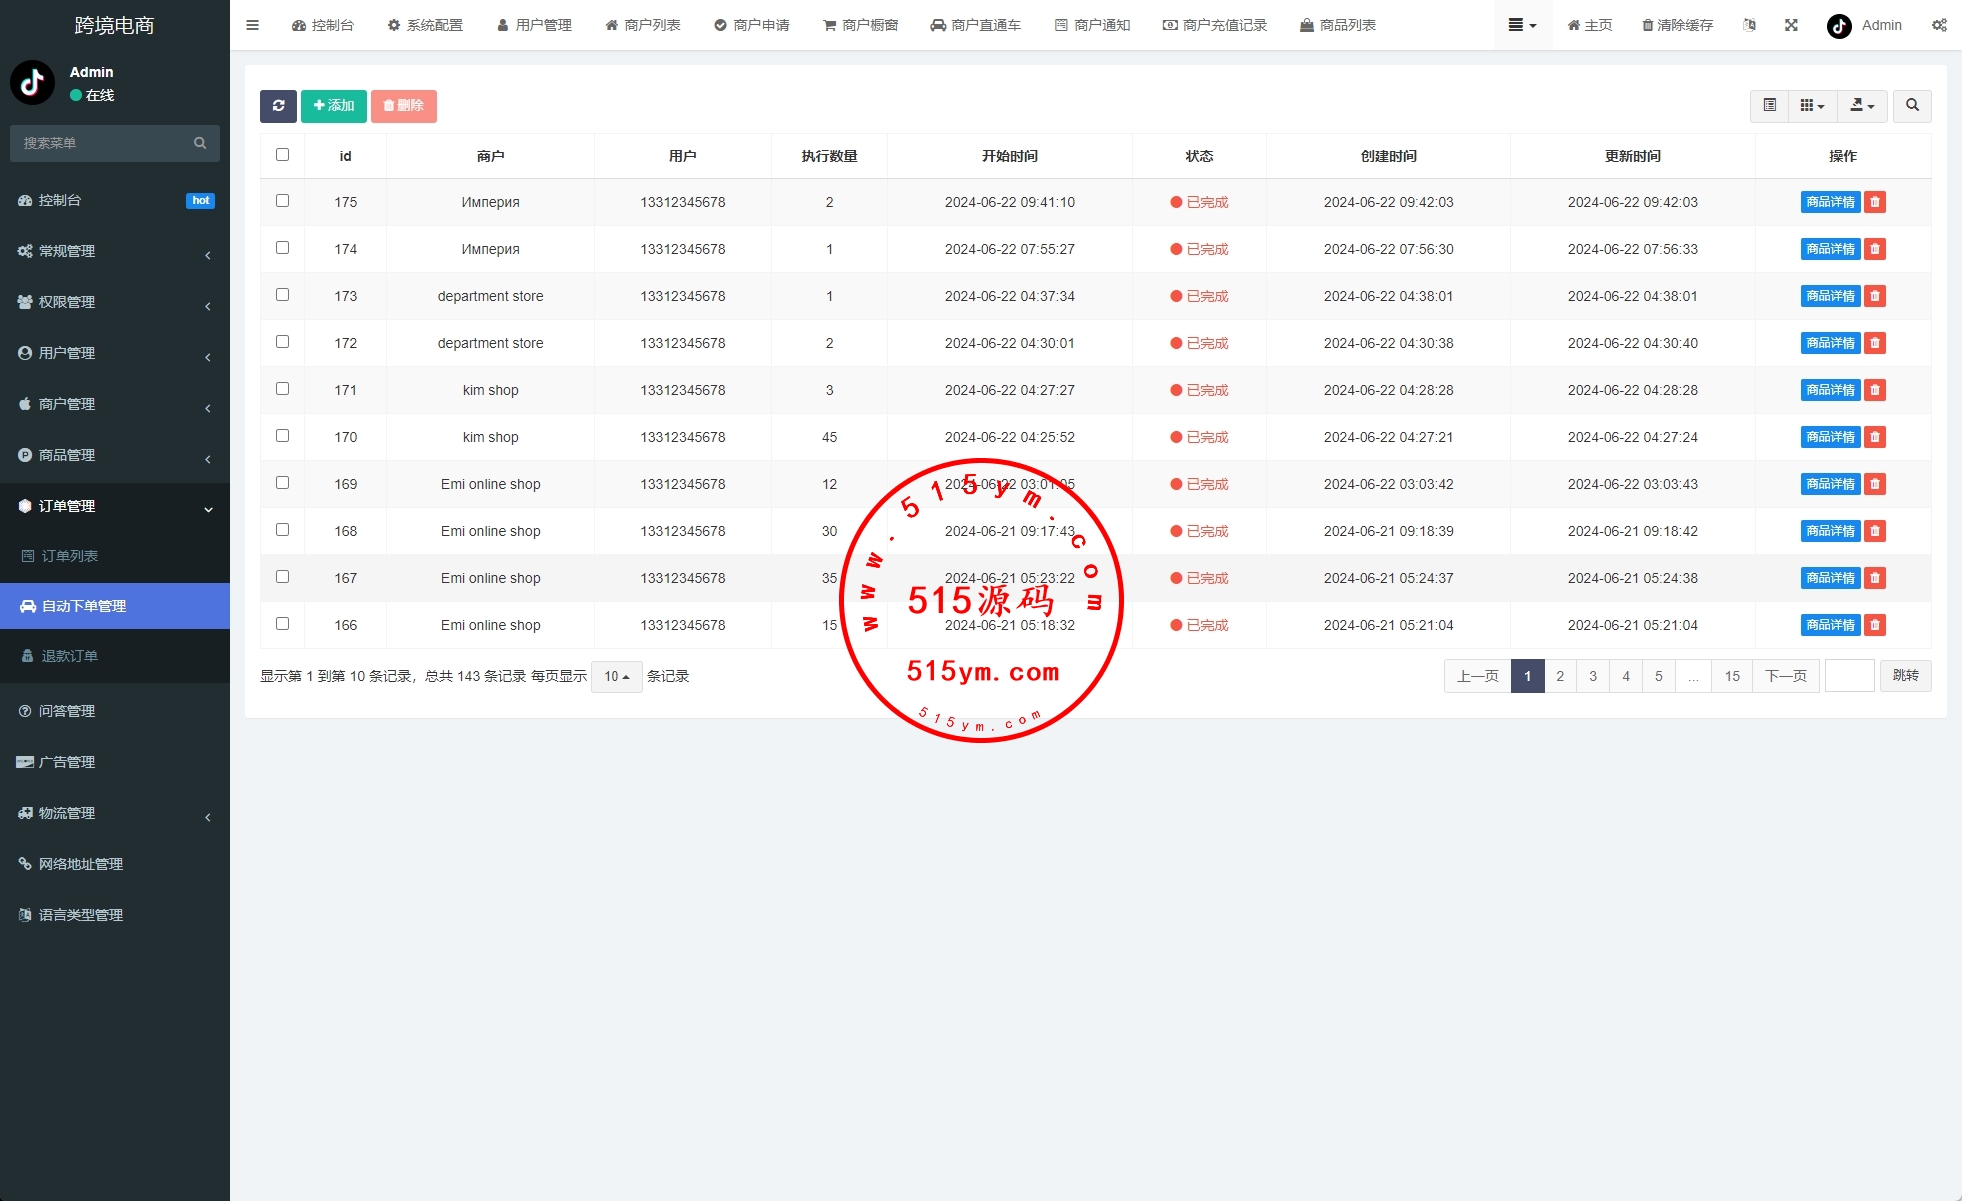Open the 商户列表 top tab
1962x1201 pixels.
pos(643,25)
